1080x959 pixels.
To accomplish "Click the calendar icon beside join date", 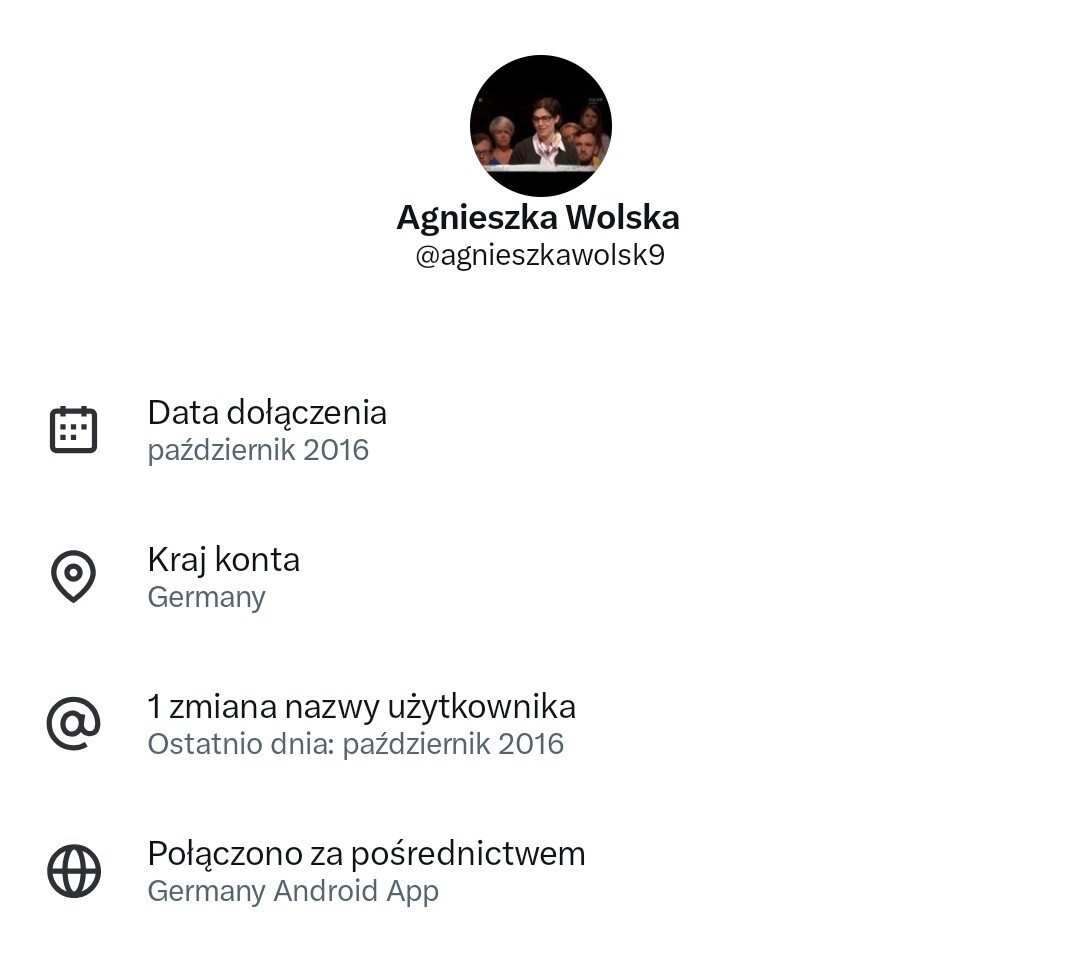I will [73, 430].
